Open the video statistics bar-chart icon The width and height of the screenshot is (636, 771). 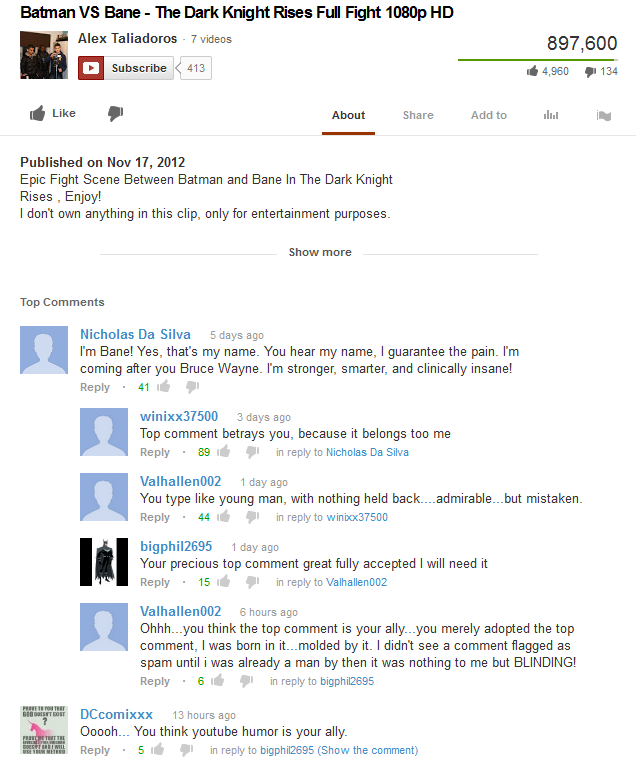[x=551, y=115]
